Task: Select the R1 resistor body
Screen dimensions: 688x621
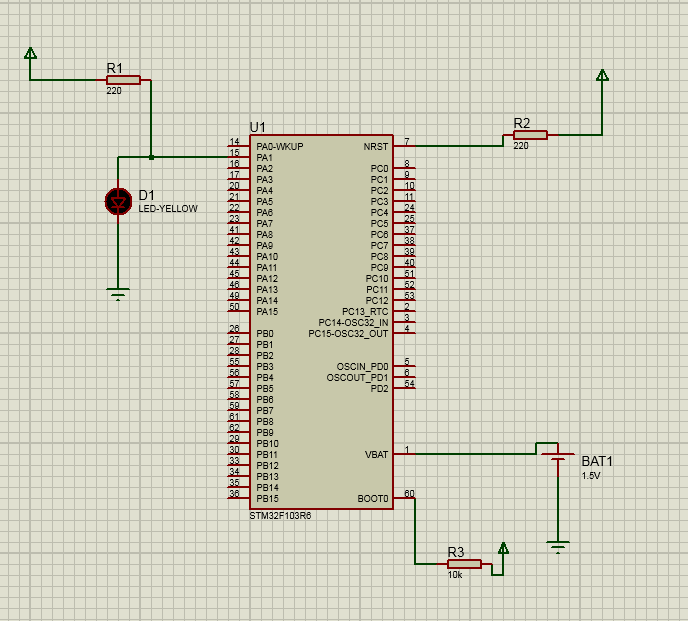Action: point(123,80)
